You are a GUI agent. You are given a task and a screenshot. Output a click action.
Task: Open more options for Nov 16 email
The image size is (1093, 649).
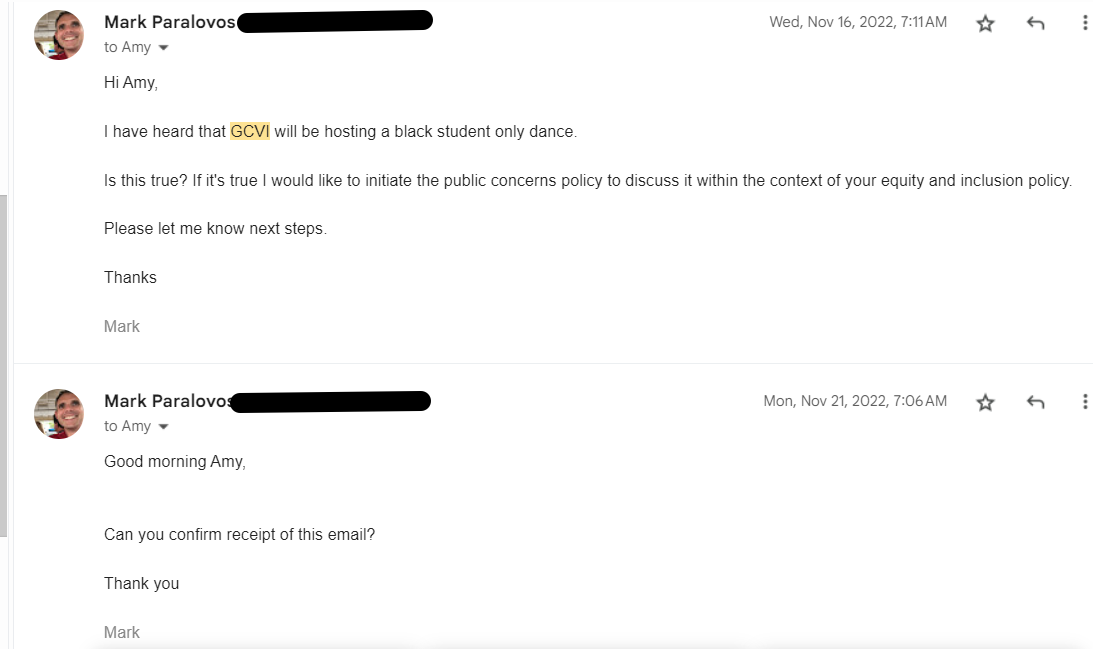pyautogui.click(x=1085, y=23)
